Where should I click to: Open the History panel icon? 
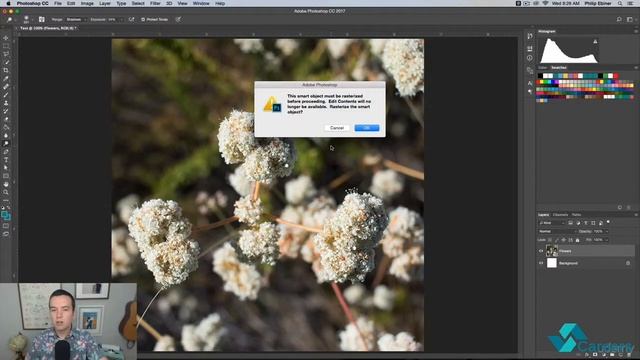pyautogui.click(x=530, y=36)
